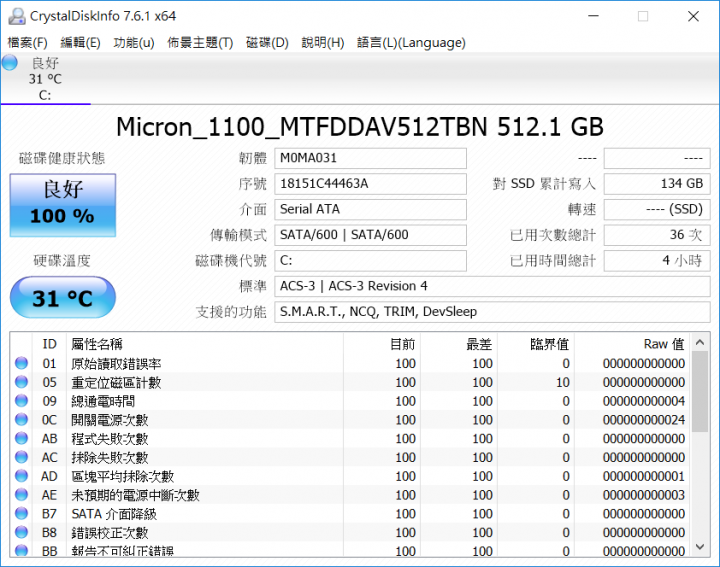Viewport: 720px width, 567px height.
Task: Click the status orb for attribute 05
Action: coord(22,382)
